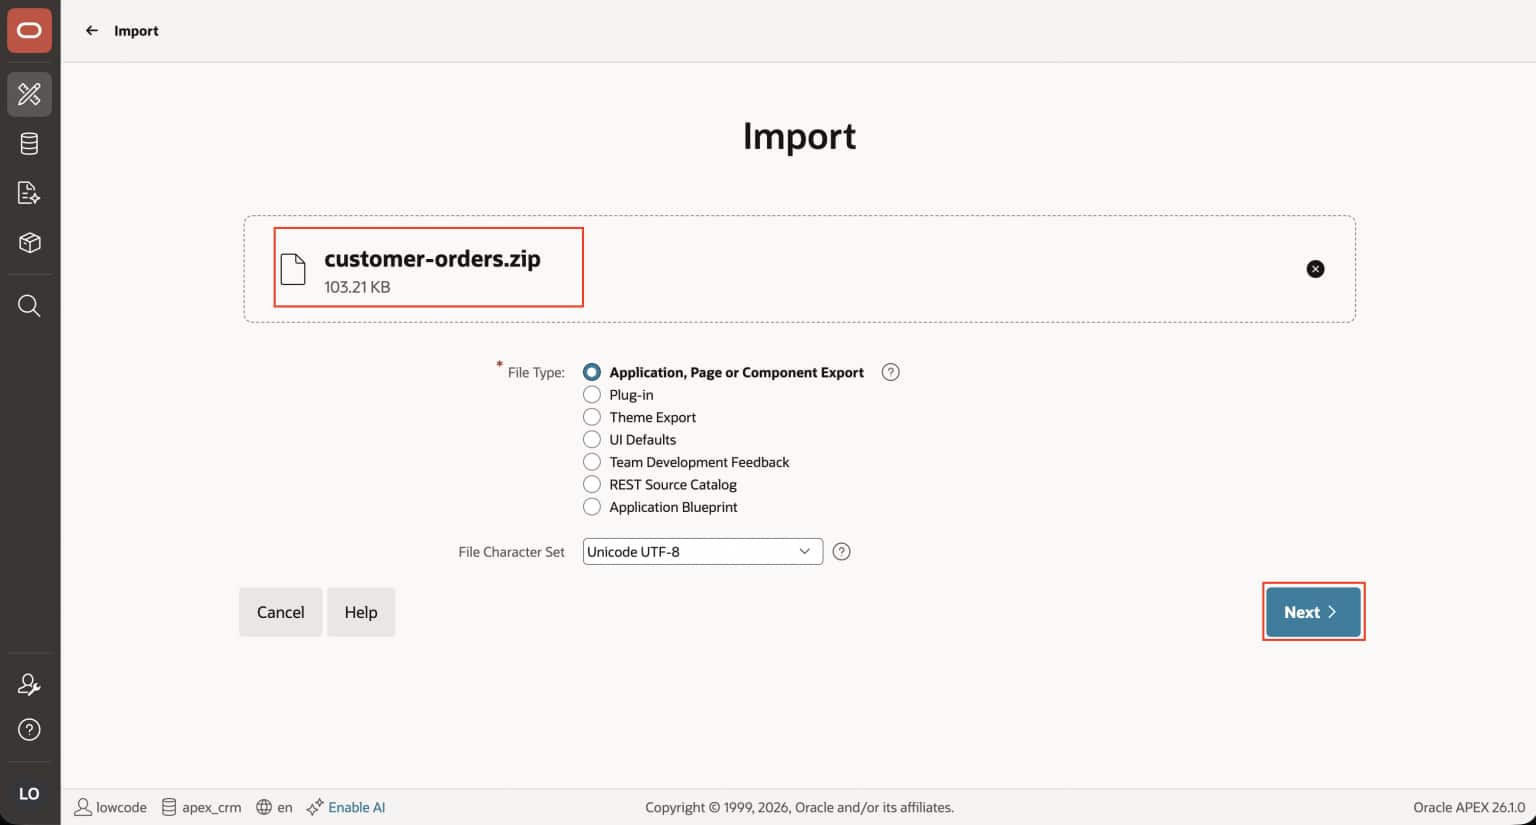
Task: Select the Application Blueprint option
Action: point(592,507)
